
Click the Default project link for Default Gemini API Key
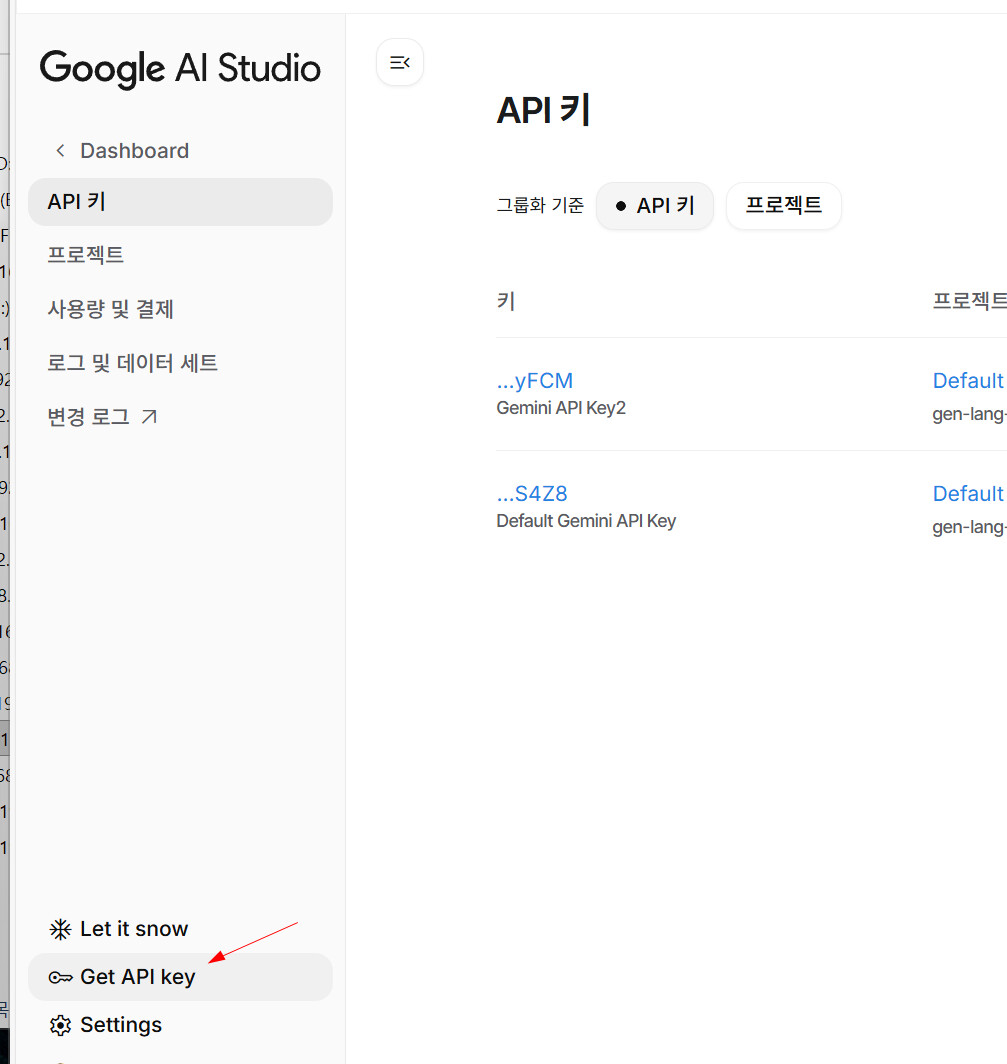pos(968,494)
